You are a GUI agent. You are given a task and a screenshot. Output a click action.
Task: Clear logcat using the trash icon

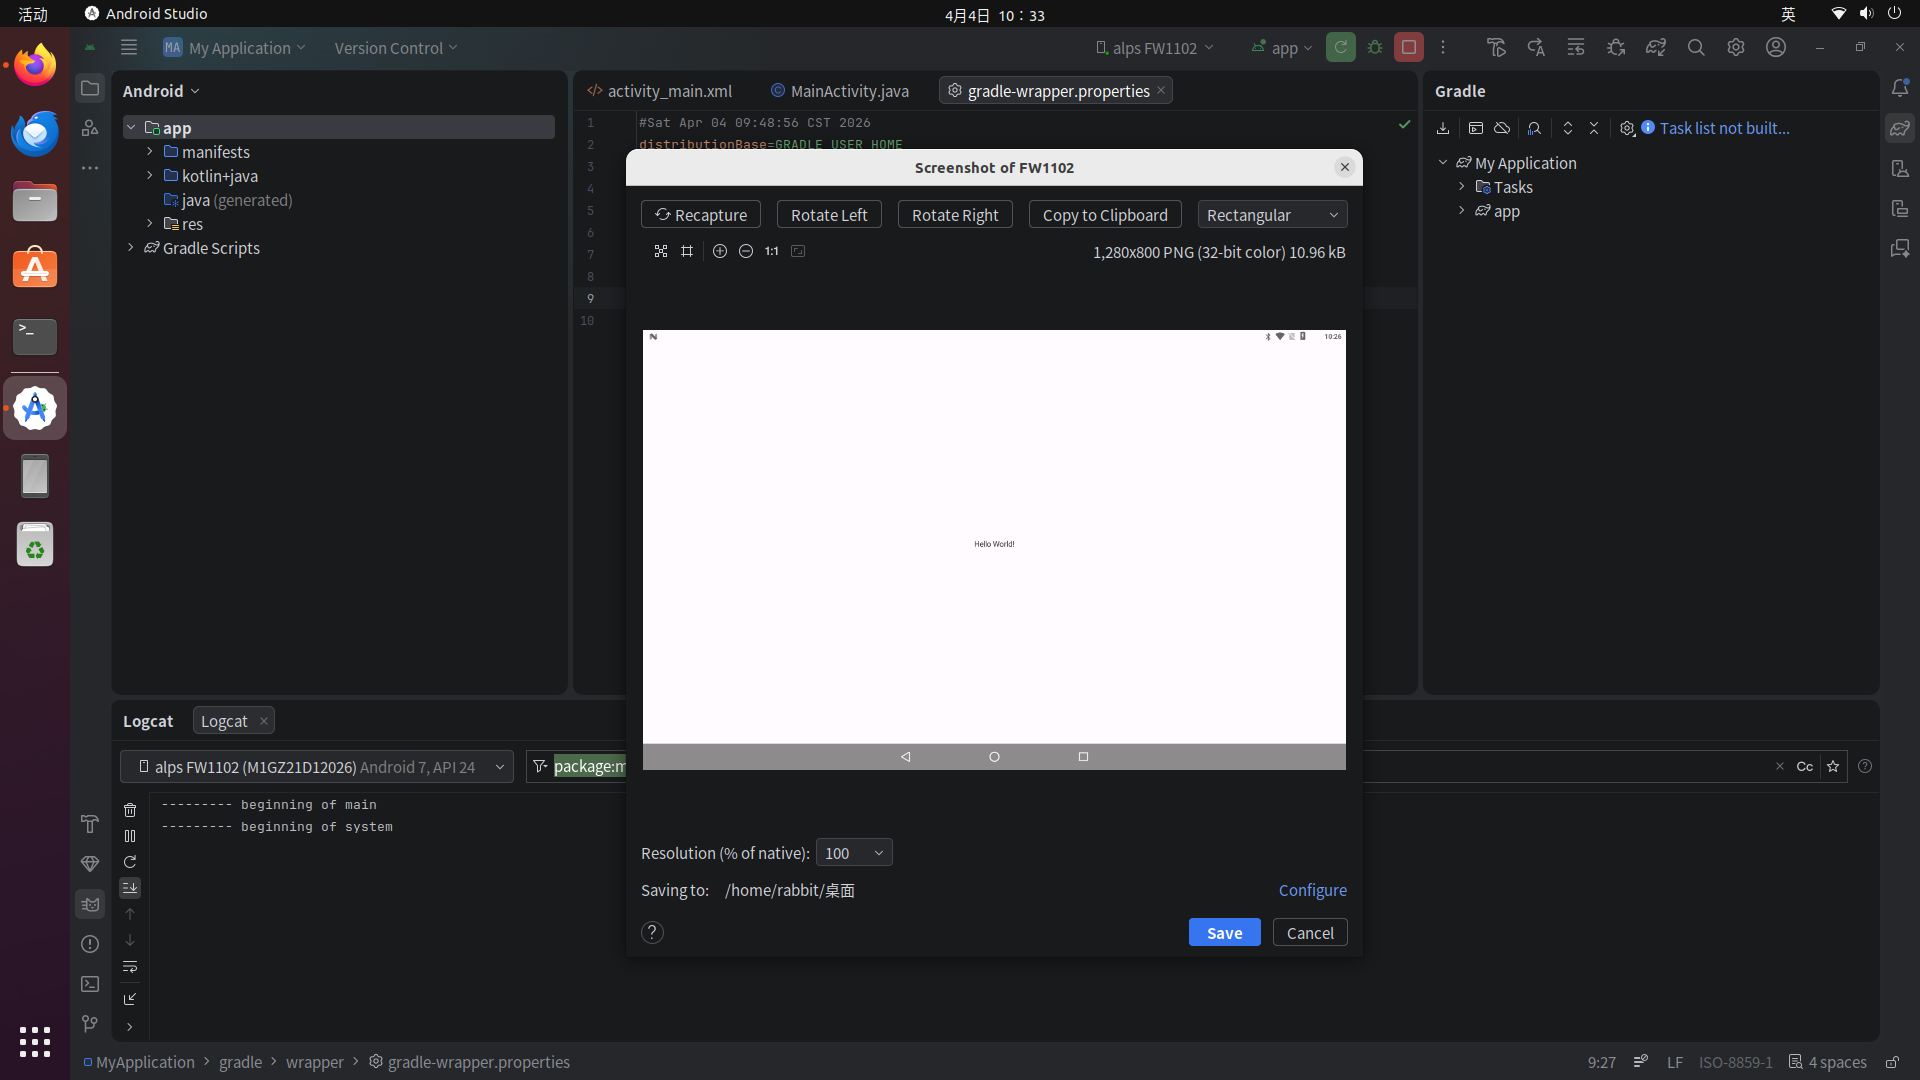130,810
